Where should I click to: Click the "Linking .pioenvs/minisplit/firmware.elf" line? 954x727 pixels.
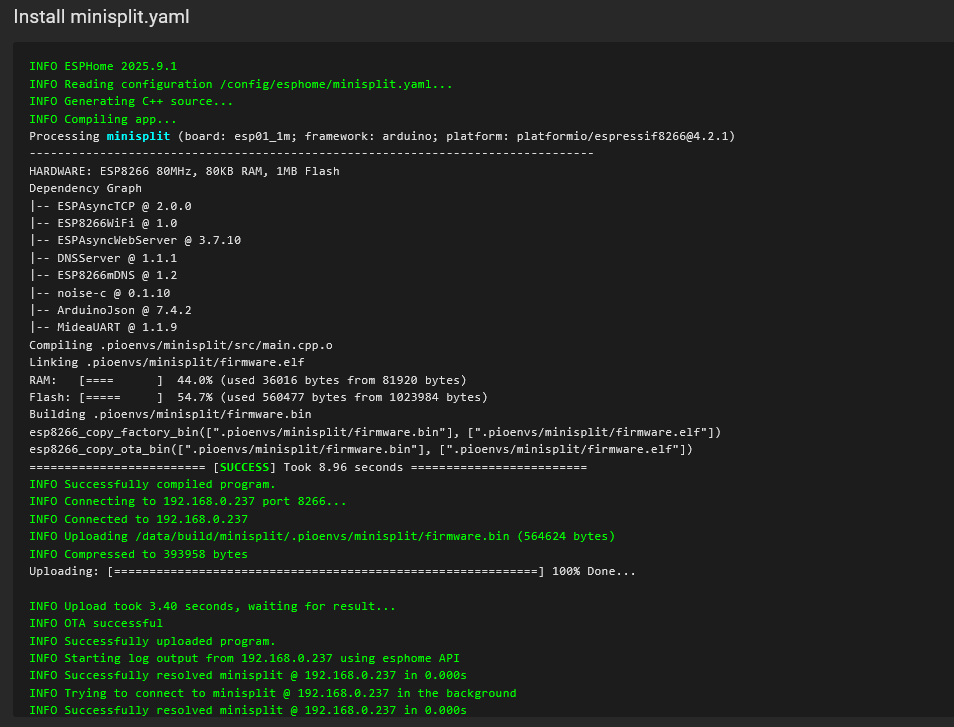pos(166,362)
